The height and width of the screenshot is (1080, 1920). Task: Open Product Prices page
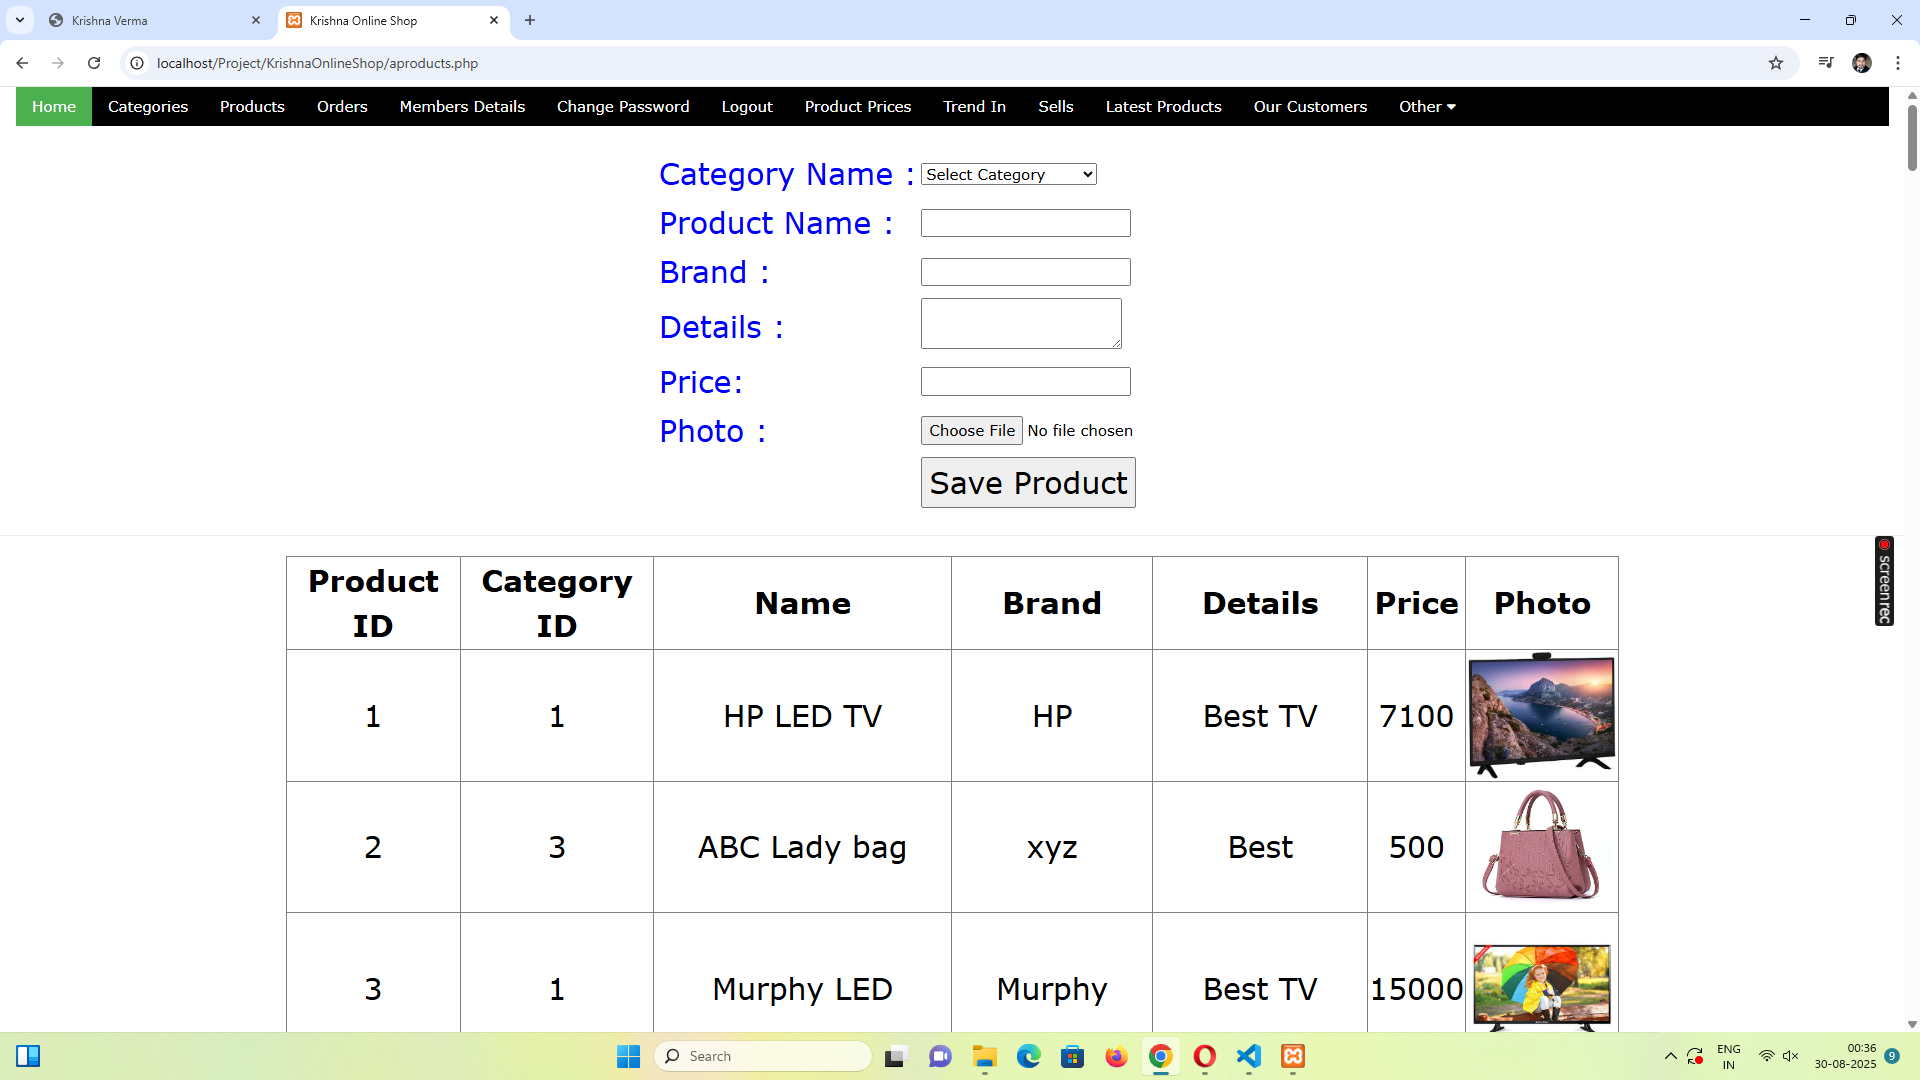pos(858,106)
